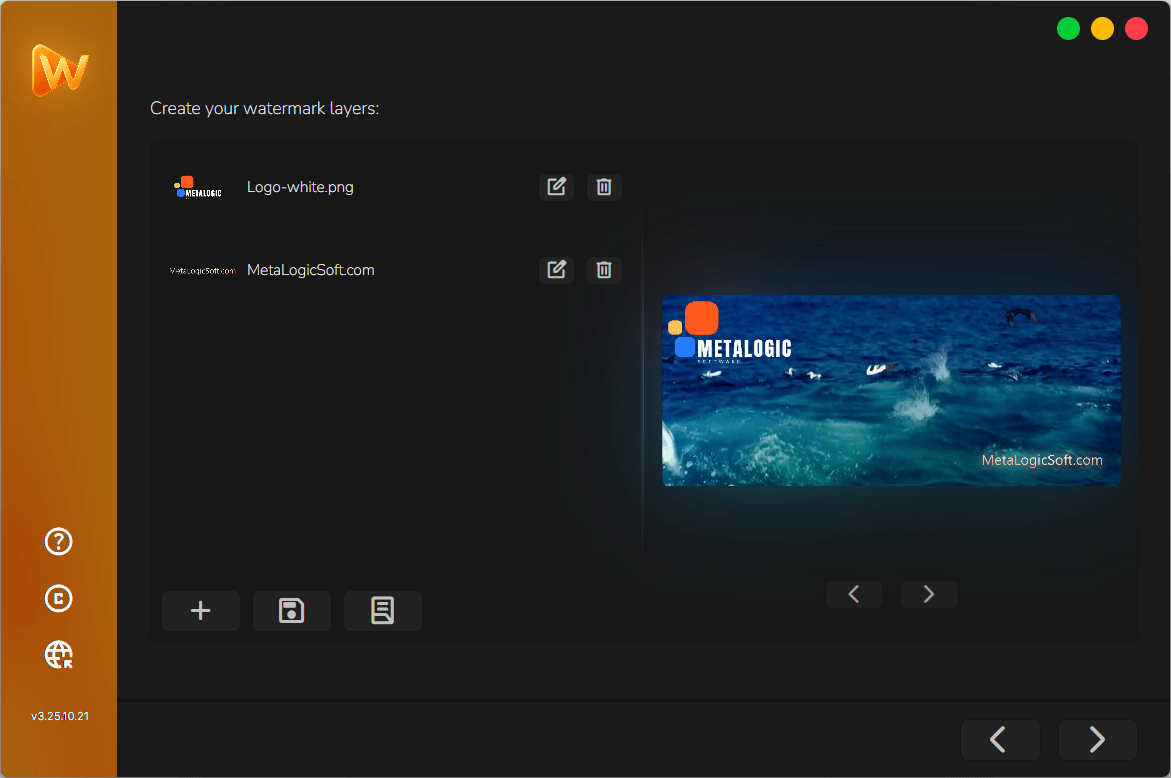
Task: Click the MetaLogicSoft.com text in the preview
Action: pyautogui.click(x=1041, y=461)
